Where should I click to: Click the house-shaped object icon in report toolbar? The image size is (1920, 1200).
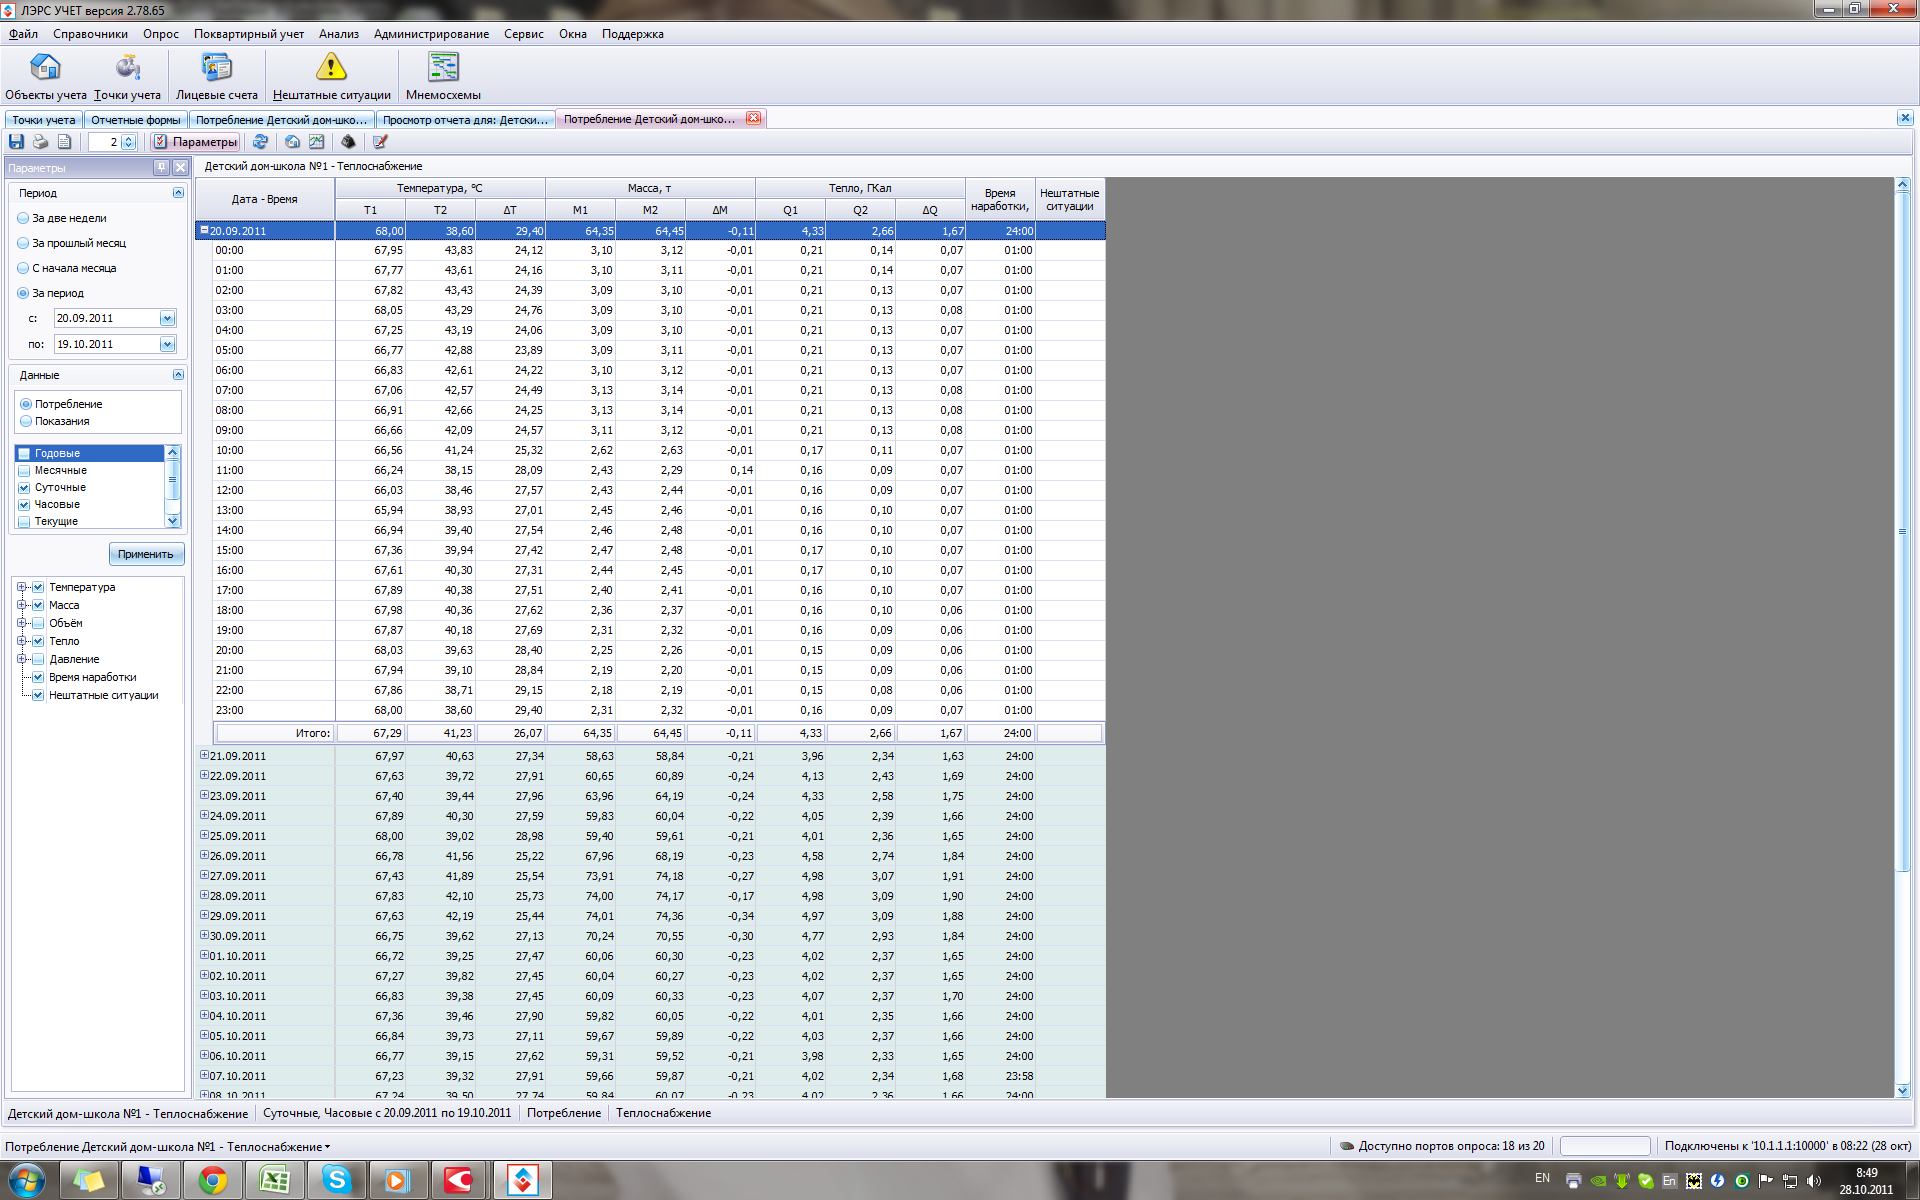click(x=292, y=142)
